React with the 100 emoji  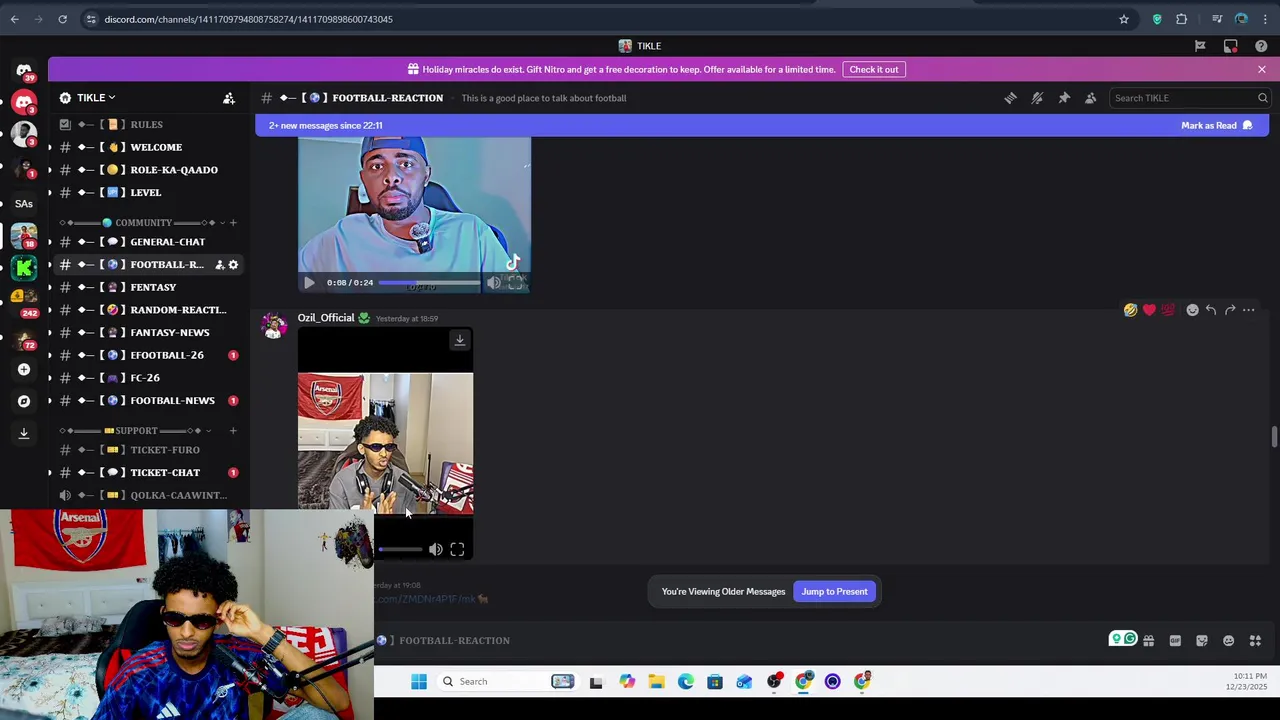pos(1168,310)
